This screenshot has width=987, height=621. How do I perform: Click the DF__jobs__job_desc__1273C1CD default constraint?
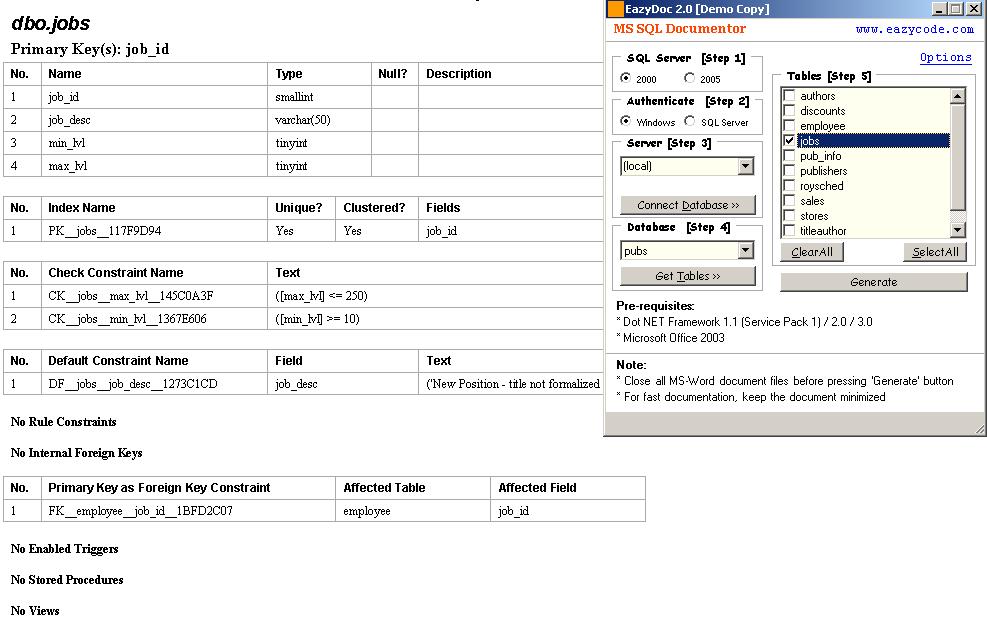pyautogui.click(x=133, y=384)
